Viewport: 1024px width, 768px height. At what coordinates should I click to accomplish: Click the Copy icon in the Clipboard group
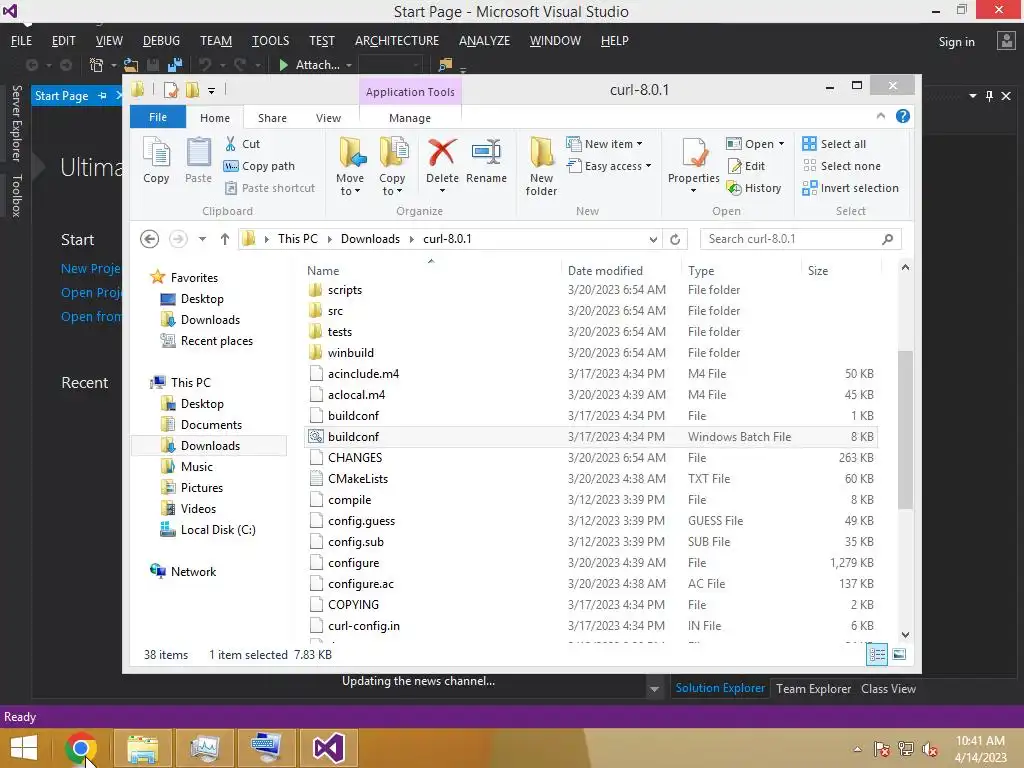click(156, 153)
